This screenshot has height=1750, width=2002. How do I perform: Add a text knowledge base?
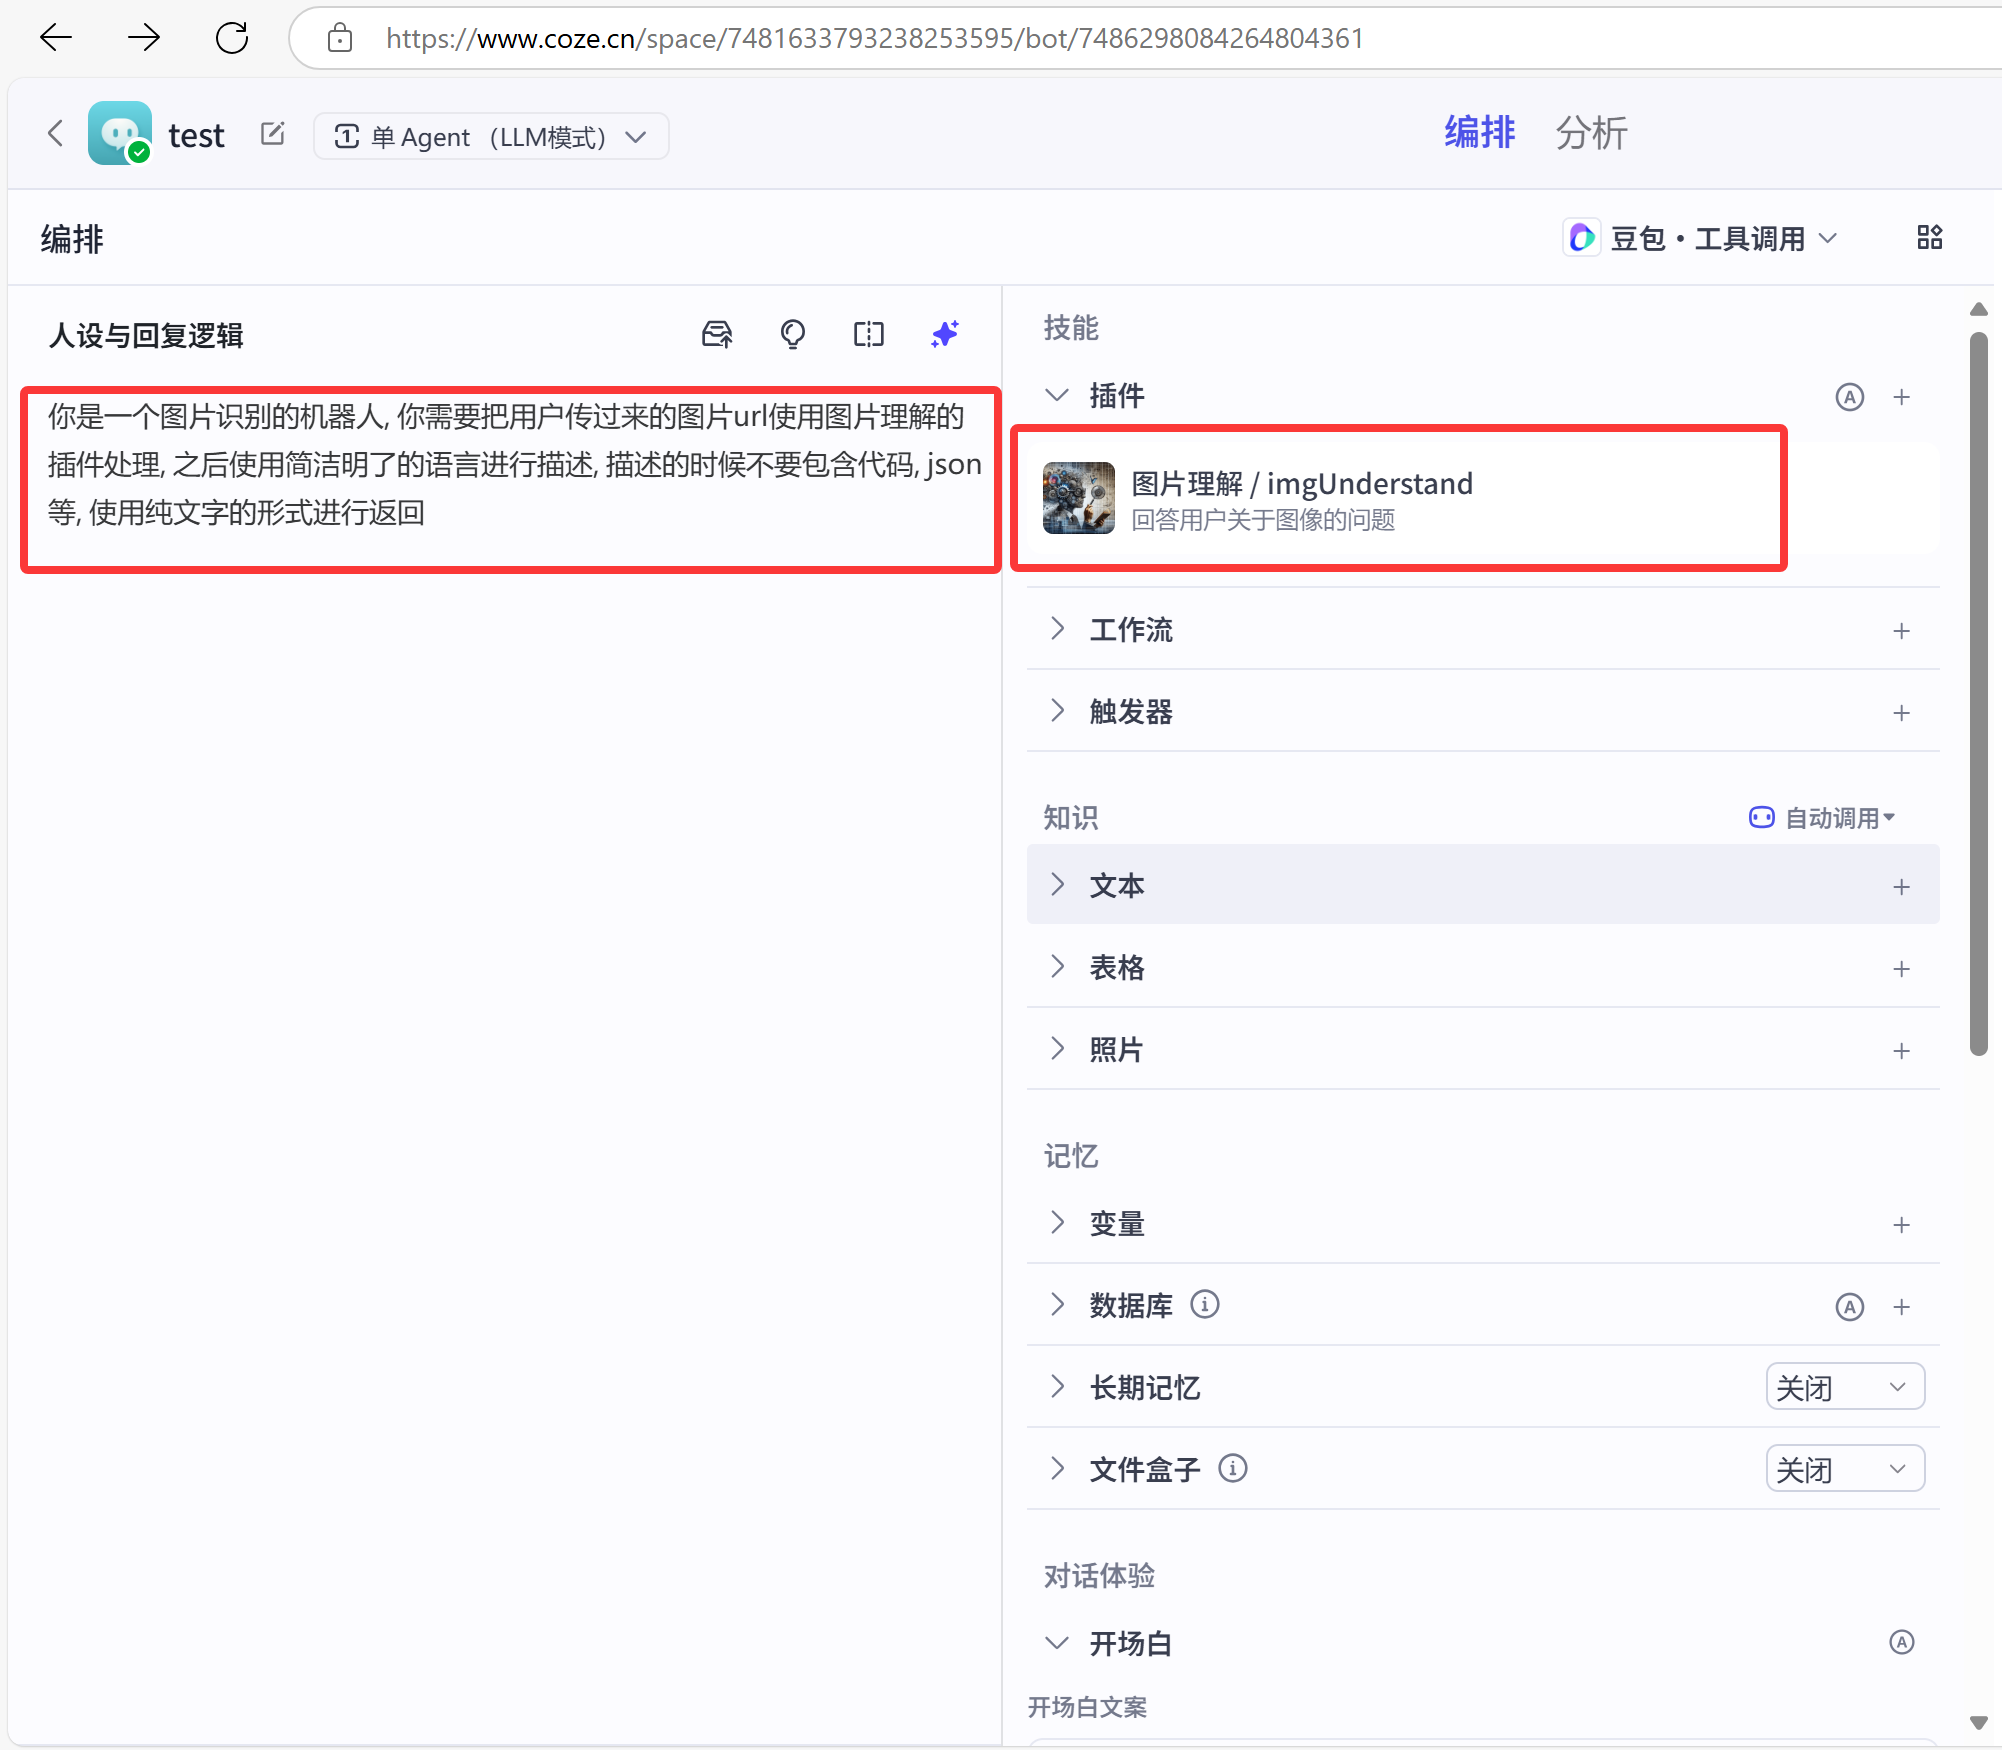pos(1902,887)
